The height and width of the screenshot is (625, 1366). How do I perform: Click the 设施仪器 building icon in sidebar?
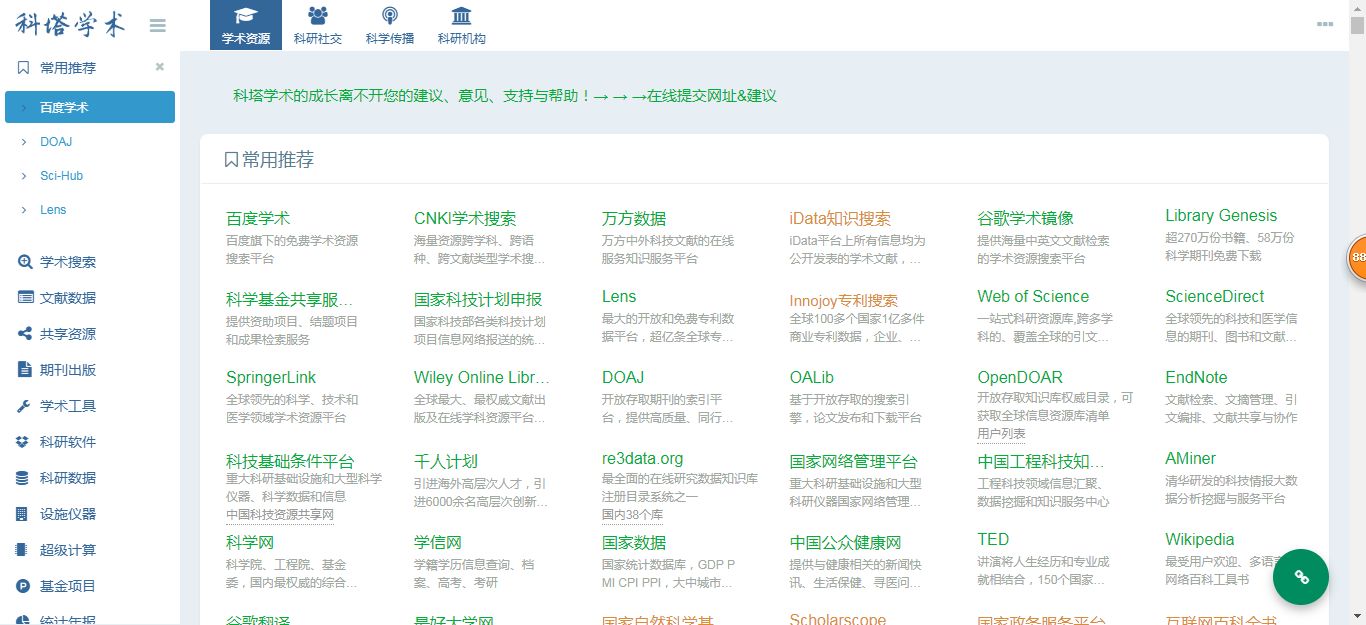tap(22, 514)
